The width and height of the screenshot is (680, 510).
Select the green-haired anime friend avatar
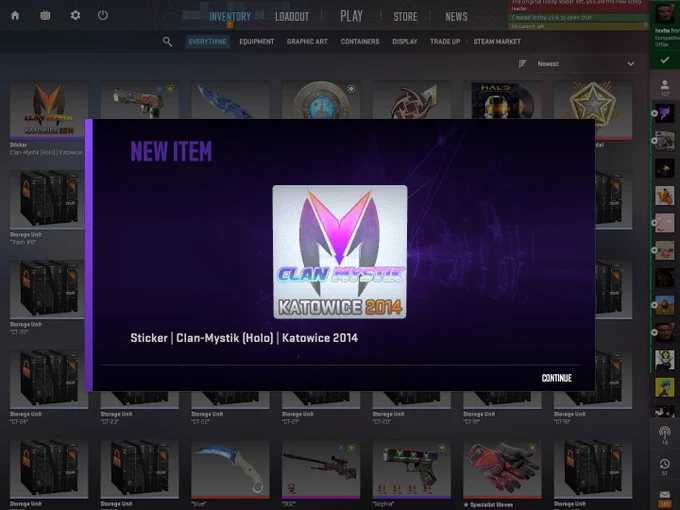664,360
